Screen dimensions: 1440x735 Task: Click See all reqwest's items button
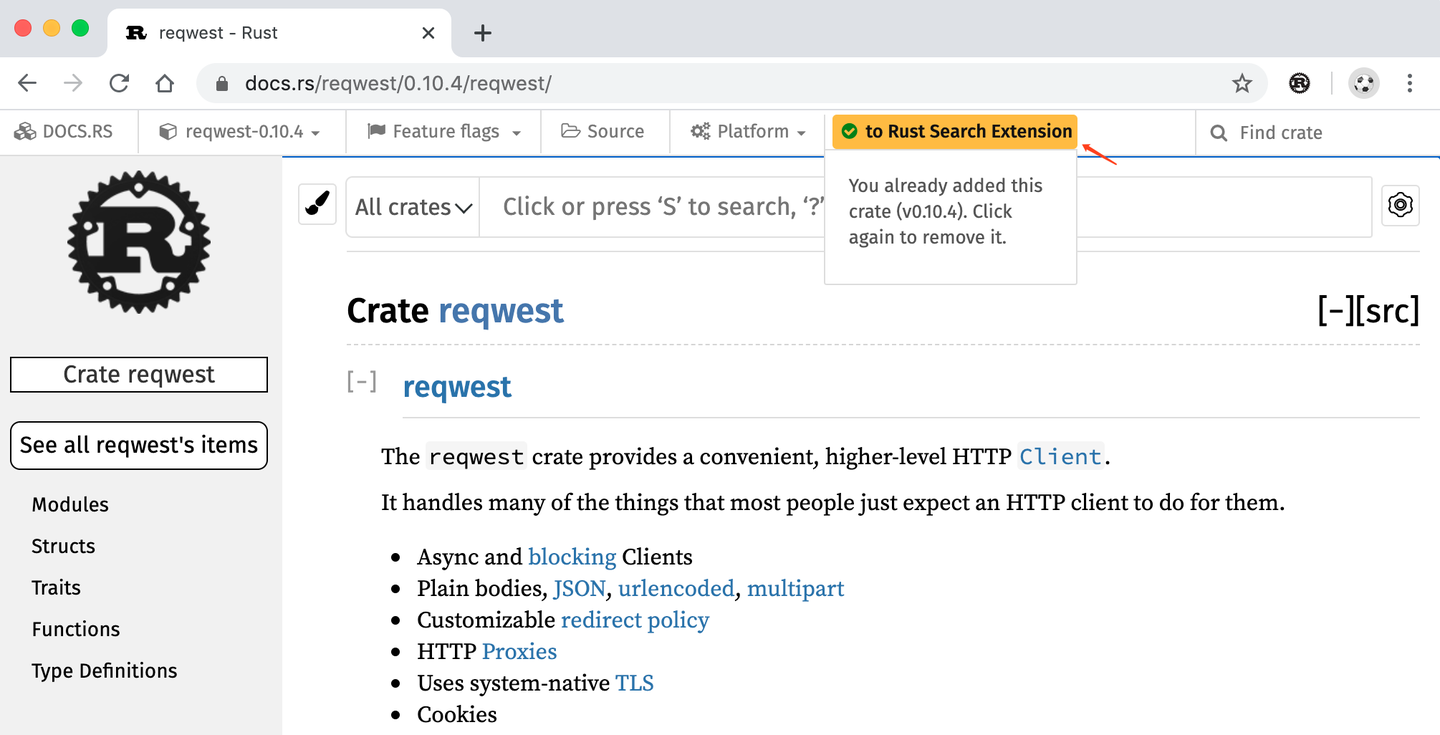point(139,445)
